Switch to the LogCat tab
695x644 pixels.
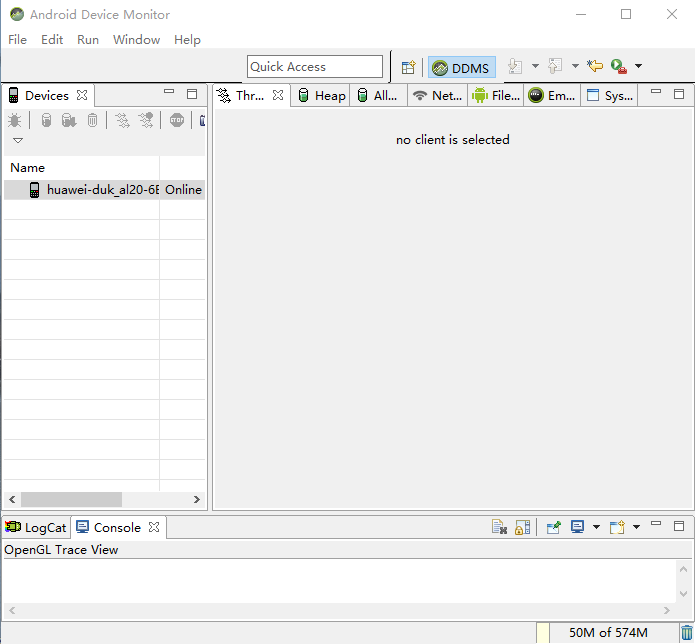(35, 527)
